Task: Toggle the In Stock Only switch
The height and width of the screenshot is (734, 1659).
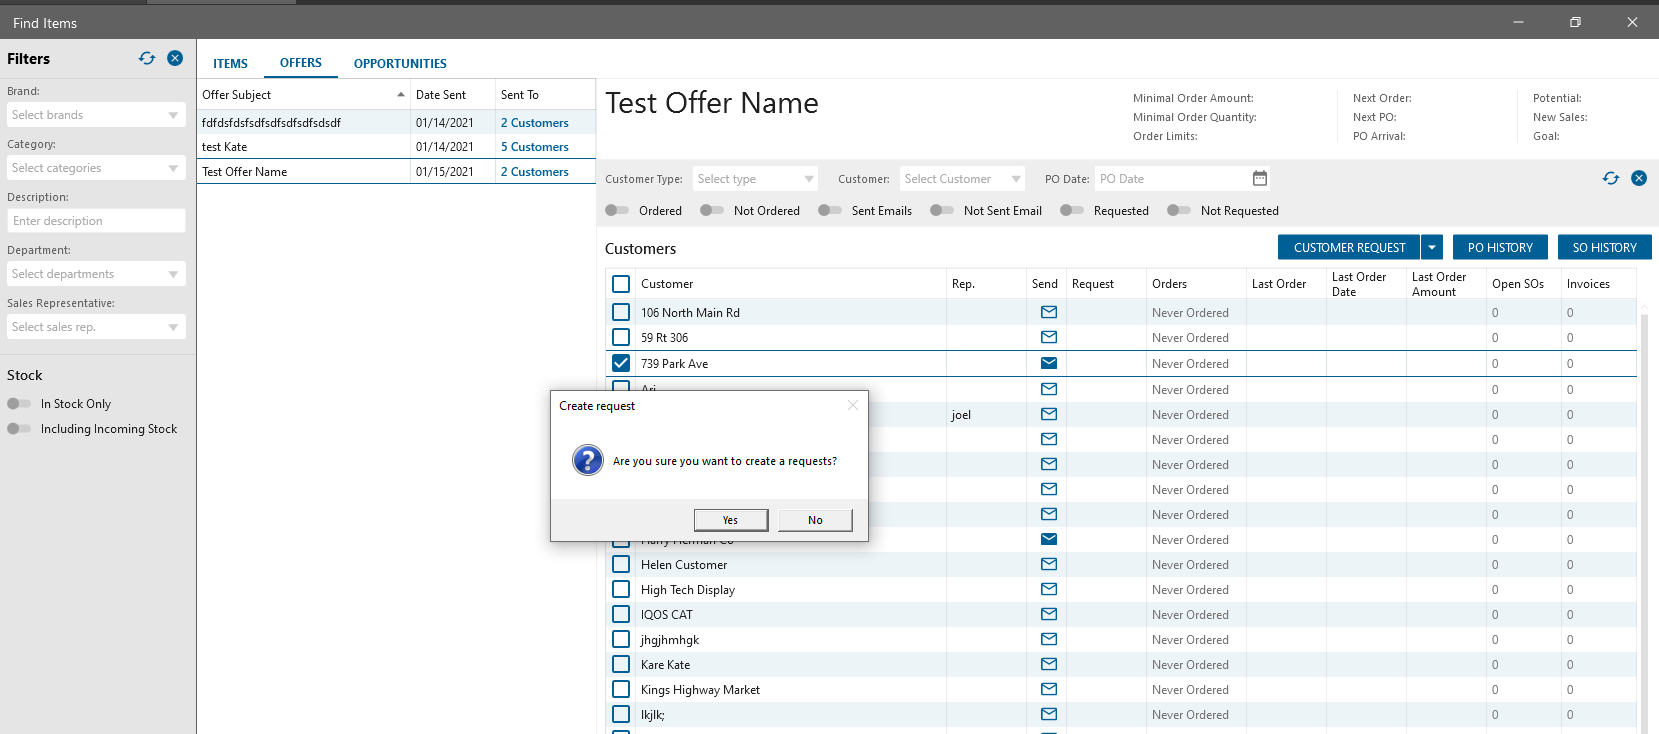Action: click(x=19, y=404)
